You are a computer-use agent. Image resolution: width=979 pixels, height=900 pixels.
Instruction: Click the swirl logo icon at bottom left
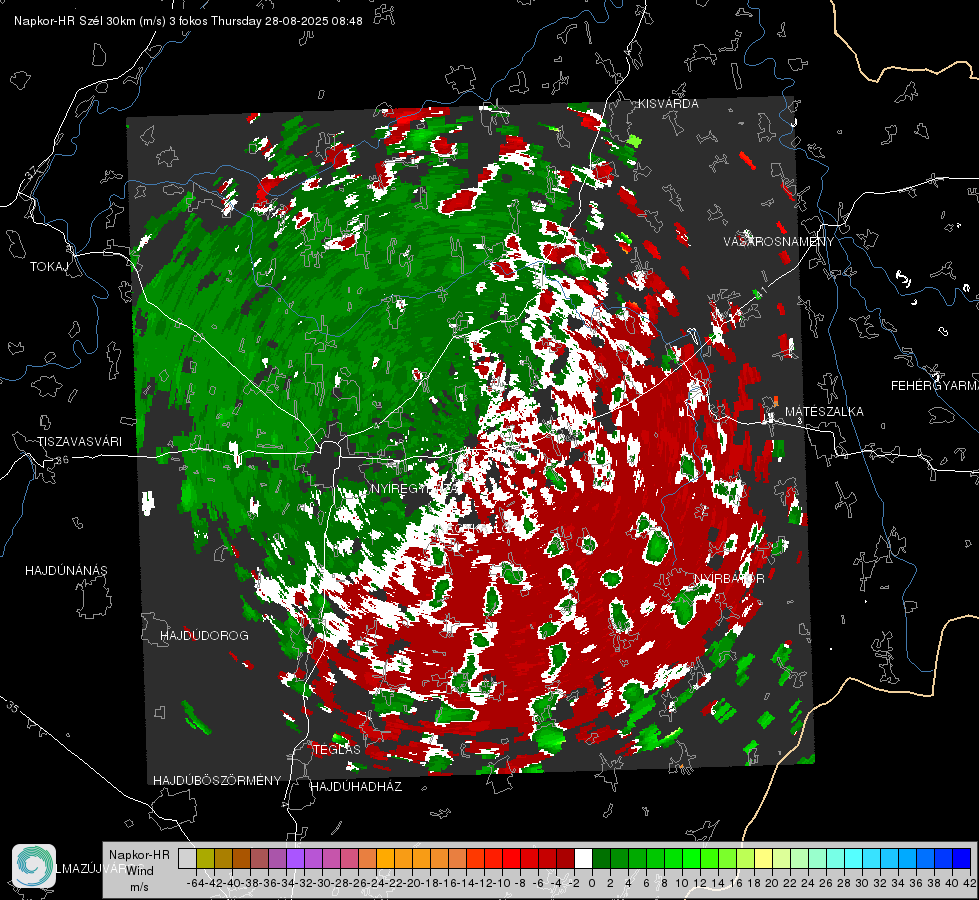(x=34, y=866)
